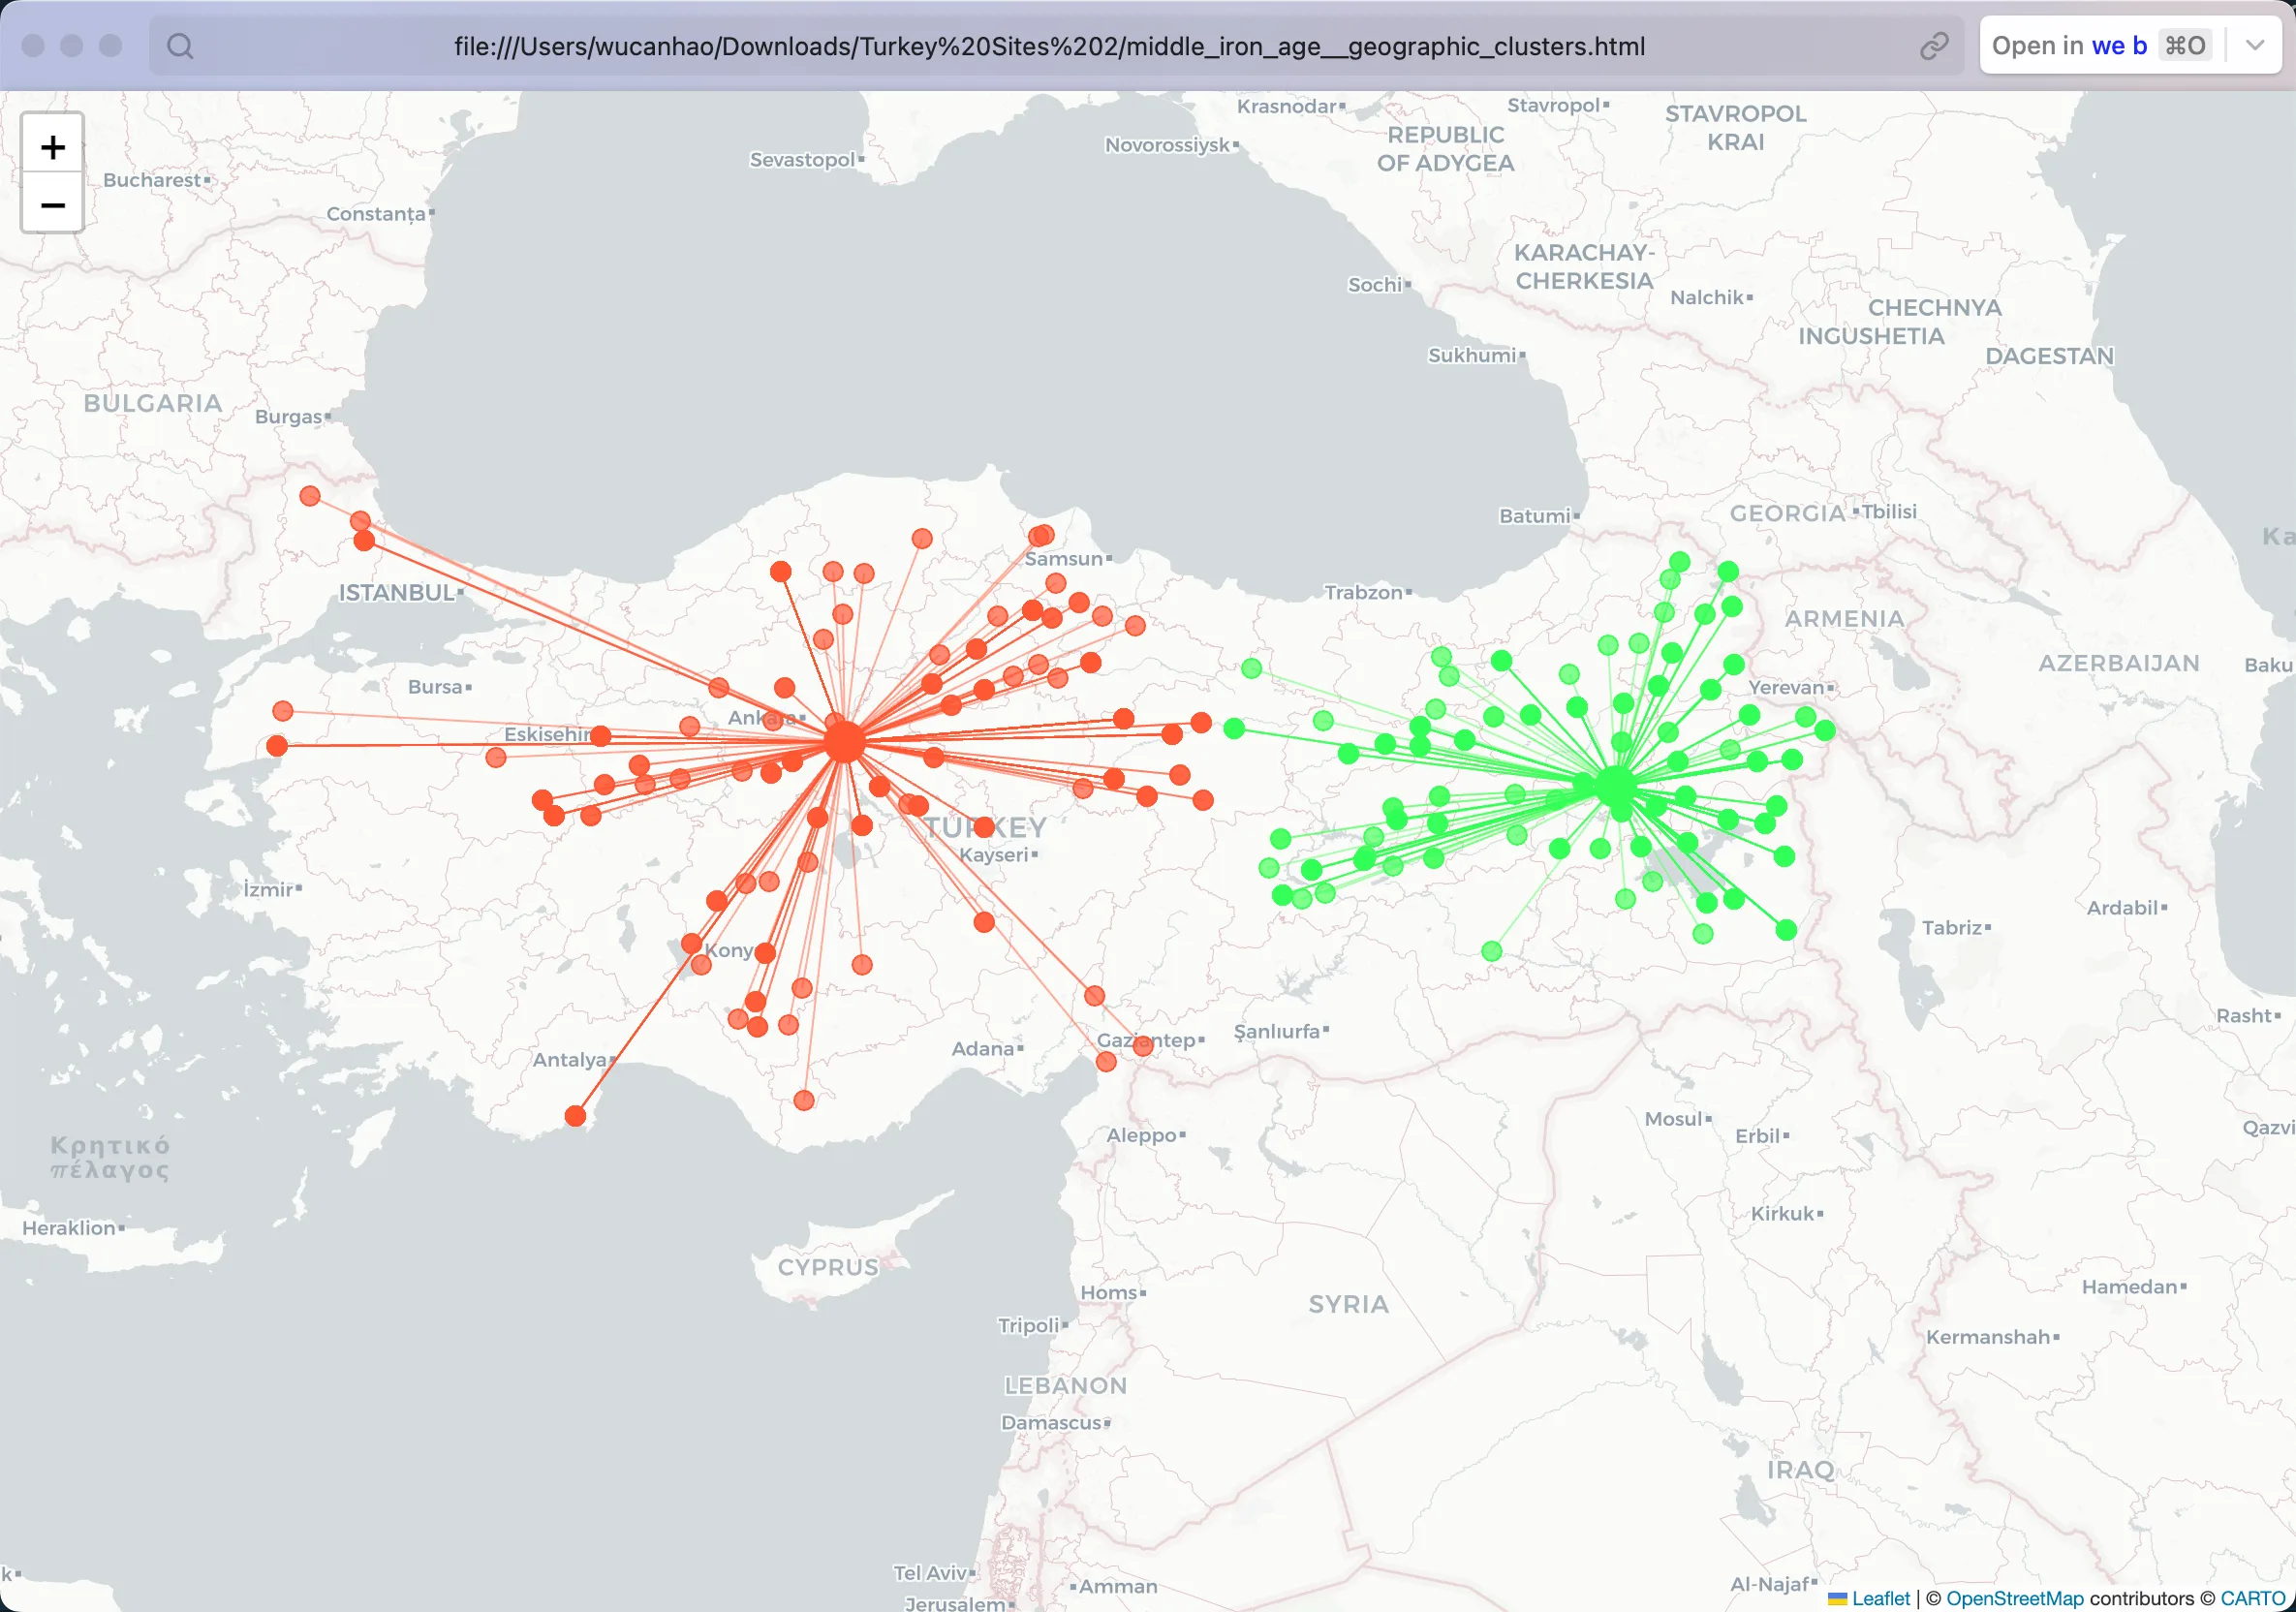The width and height of the screenshot is (2296, 1612).
Task: Select the large red cluster center marker
Action: pos(844,742)
